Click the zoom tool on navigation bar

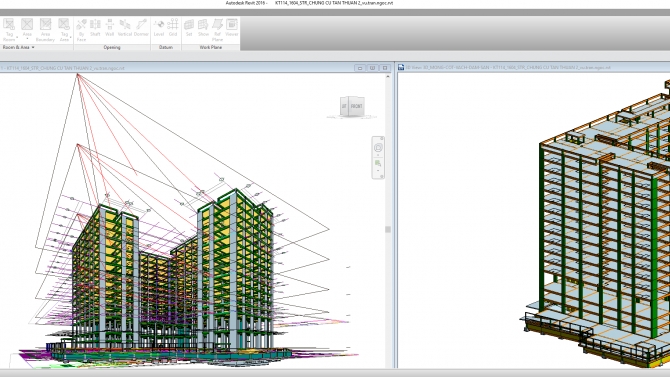[378, 163]
